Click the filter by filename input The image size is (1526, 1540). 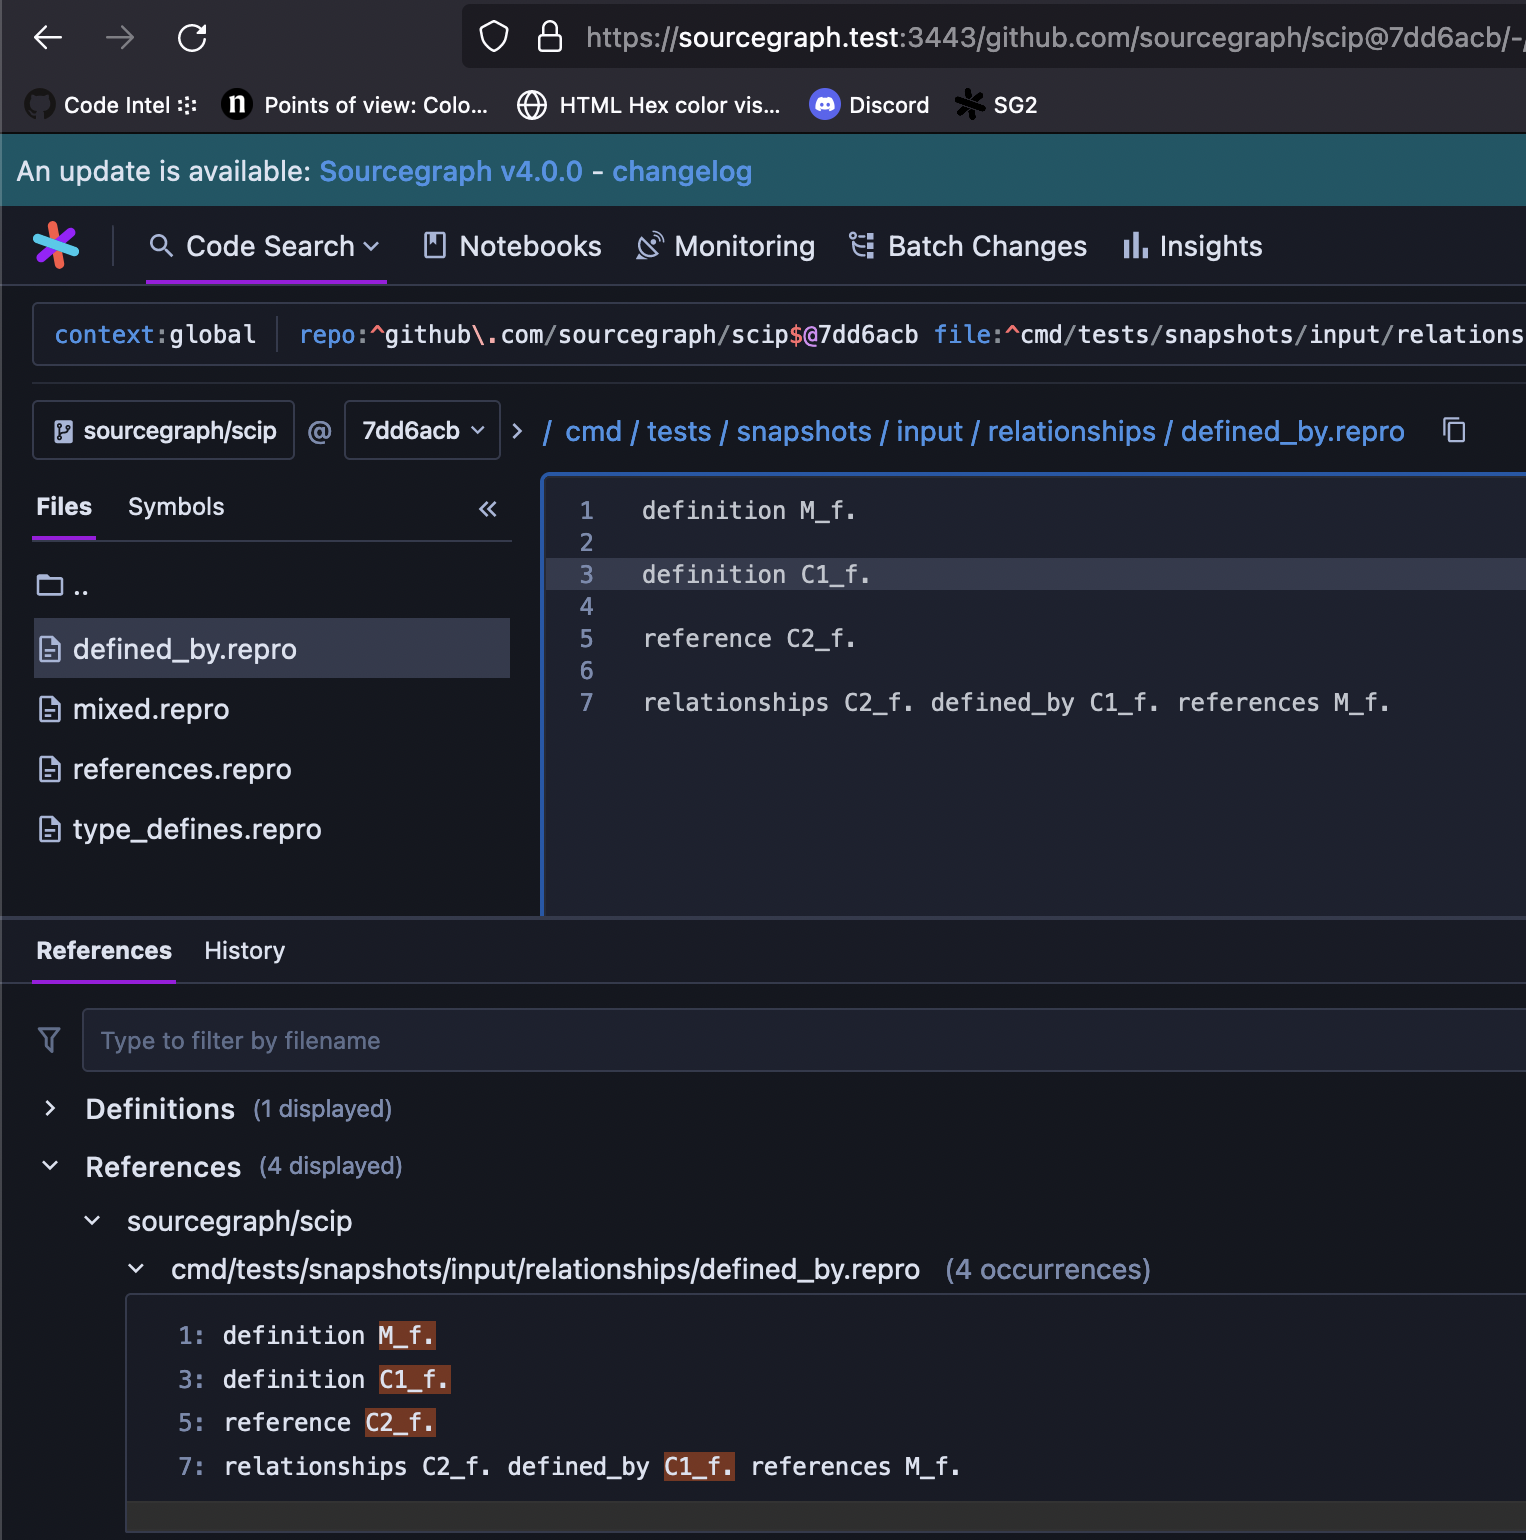tap(804, 1040)
